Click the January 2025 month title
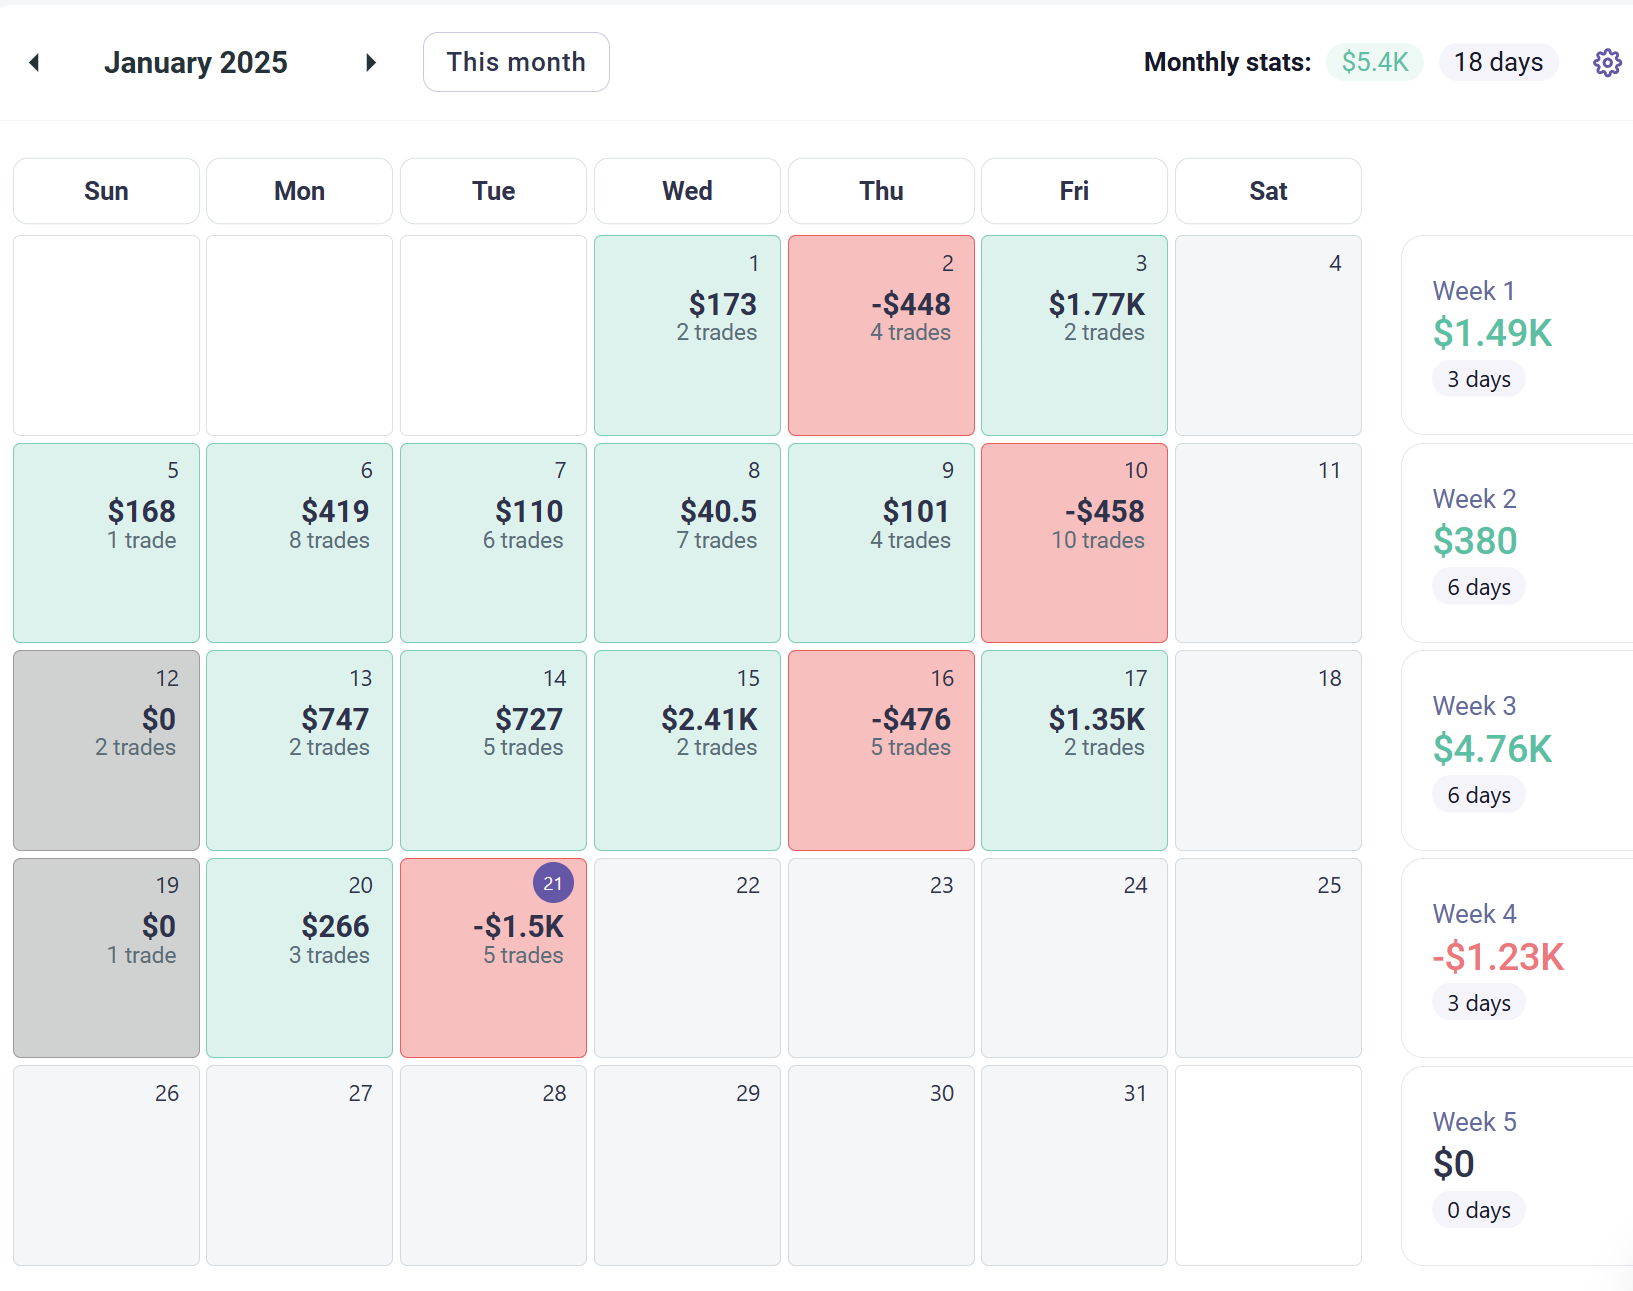Viewport: 1633px width, 1291px height. 196,63
